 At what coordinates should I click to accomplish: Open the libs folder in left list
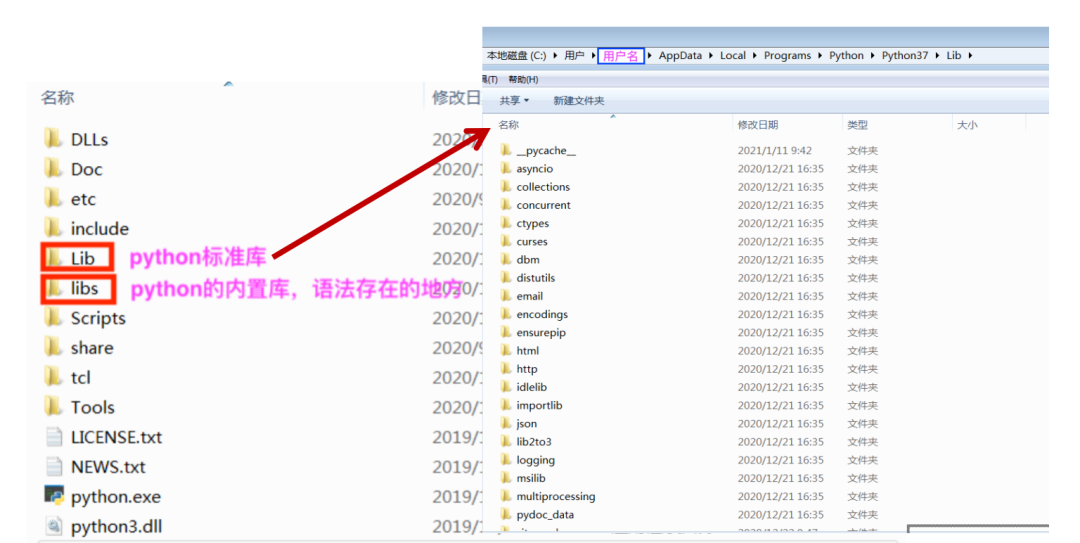(78, 288)
